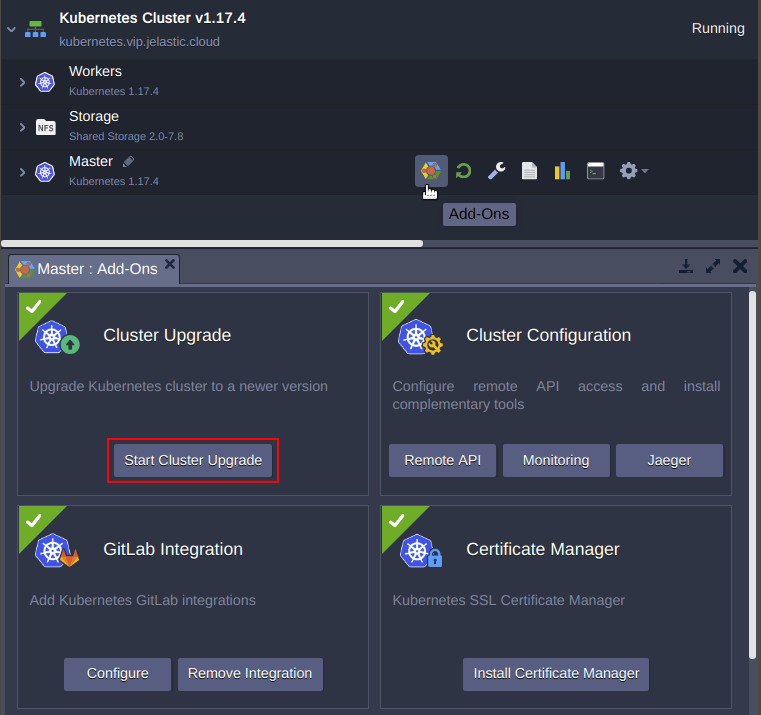Expand the Master node group

point(22,172)
